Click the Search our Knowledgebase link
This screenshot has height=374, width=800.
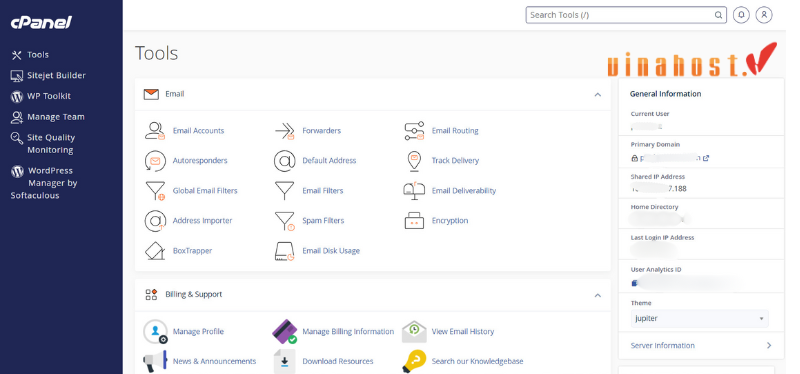pyautogui.click(x=478, y=361)
